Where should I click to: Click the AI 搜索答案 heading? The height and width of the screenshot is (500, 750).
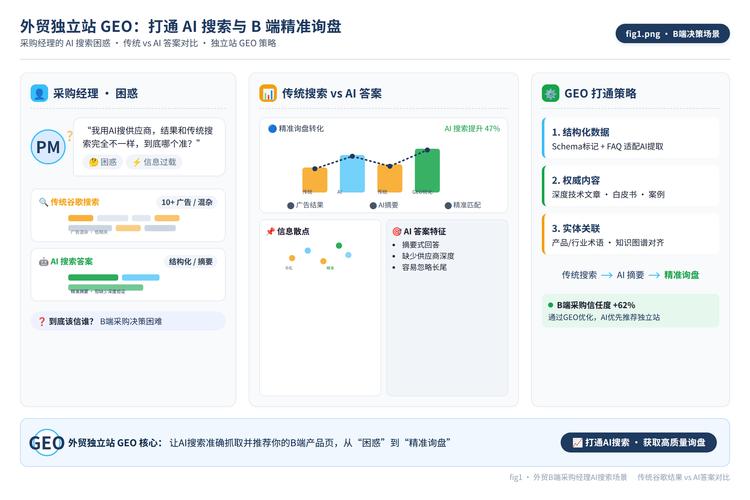72,261
